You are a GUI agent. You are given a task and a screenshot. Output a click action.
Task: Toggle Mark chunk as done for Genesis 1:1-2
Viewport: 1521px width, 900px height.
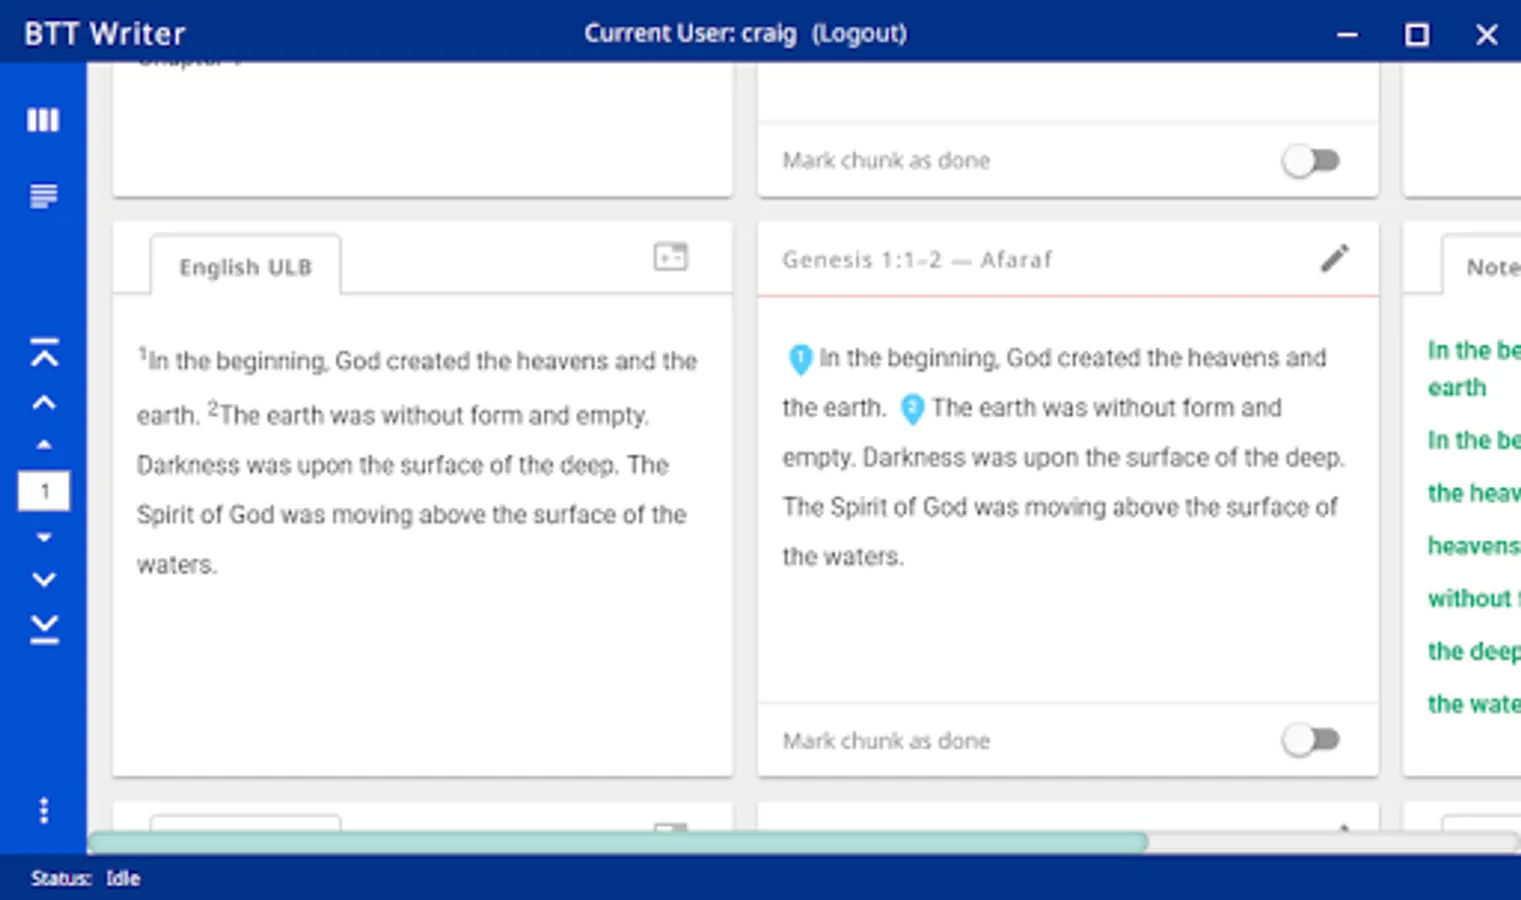point(1311,740)
